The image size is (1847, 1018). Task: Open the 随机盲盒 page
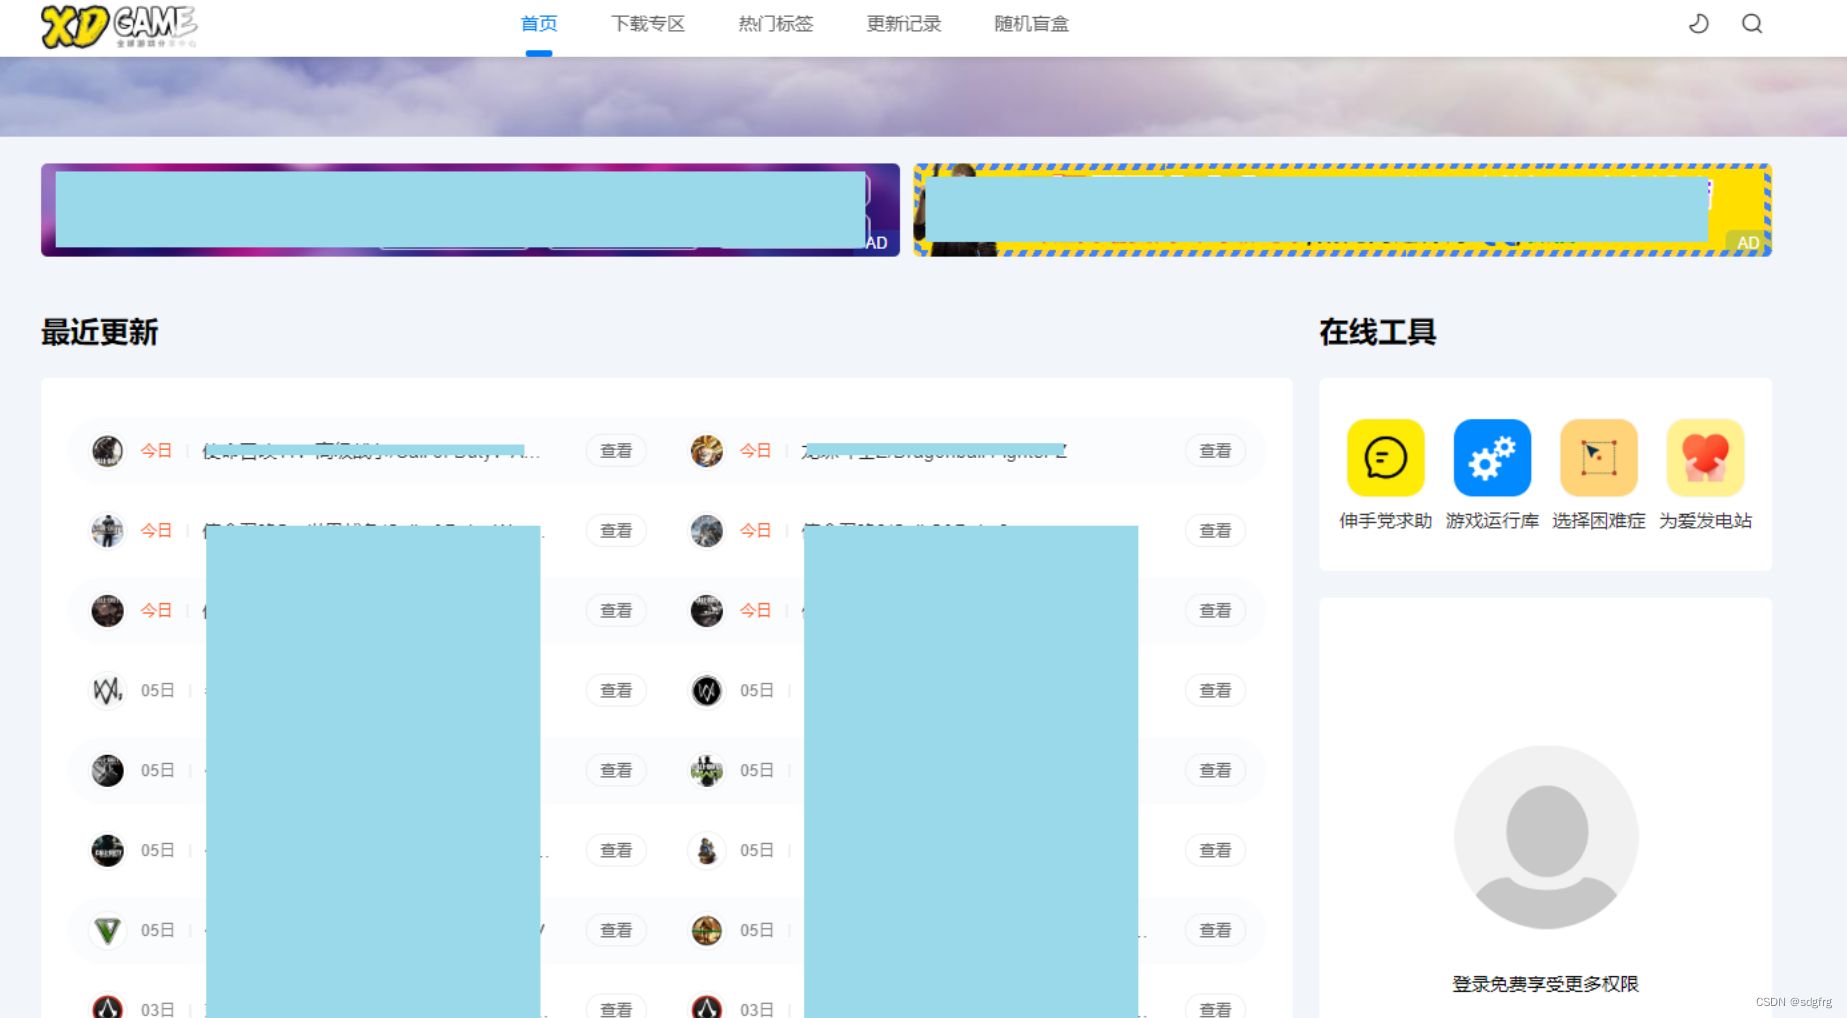click(x=1032, y=24)
